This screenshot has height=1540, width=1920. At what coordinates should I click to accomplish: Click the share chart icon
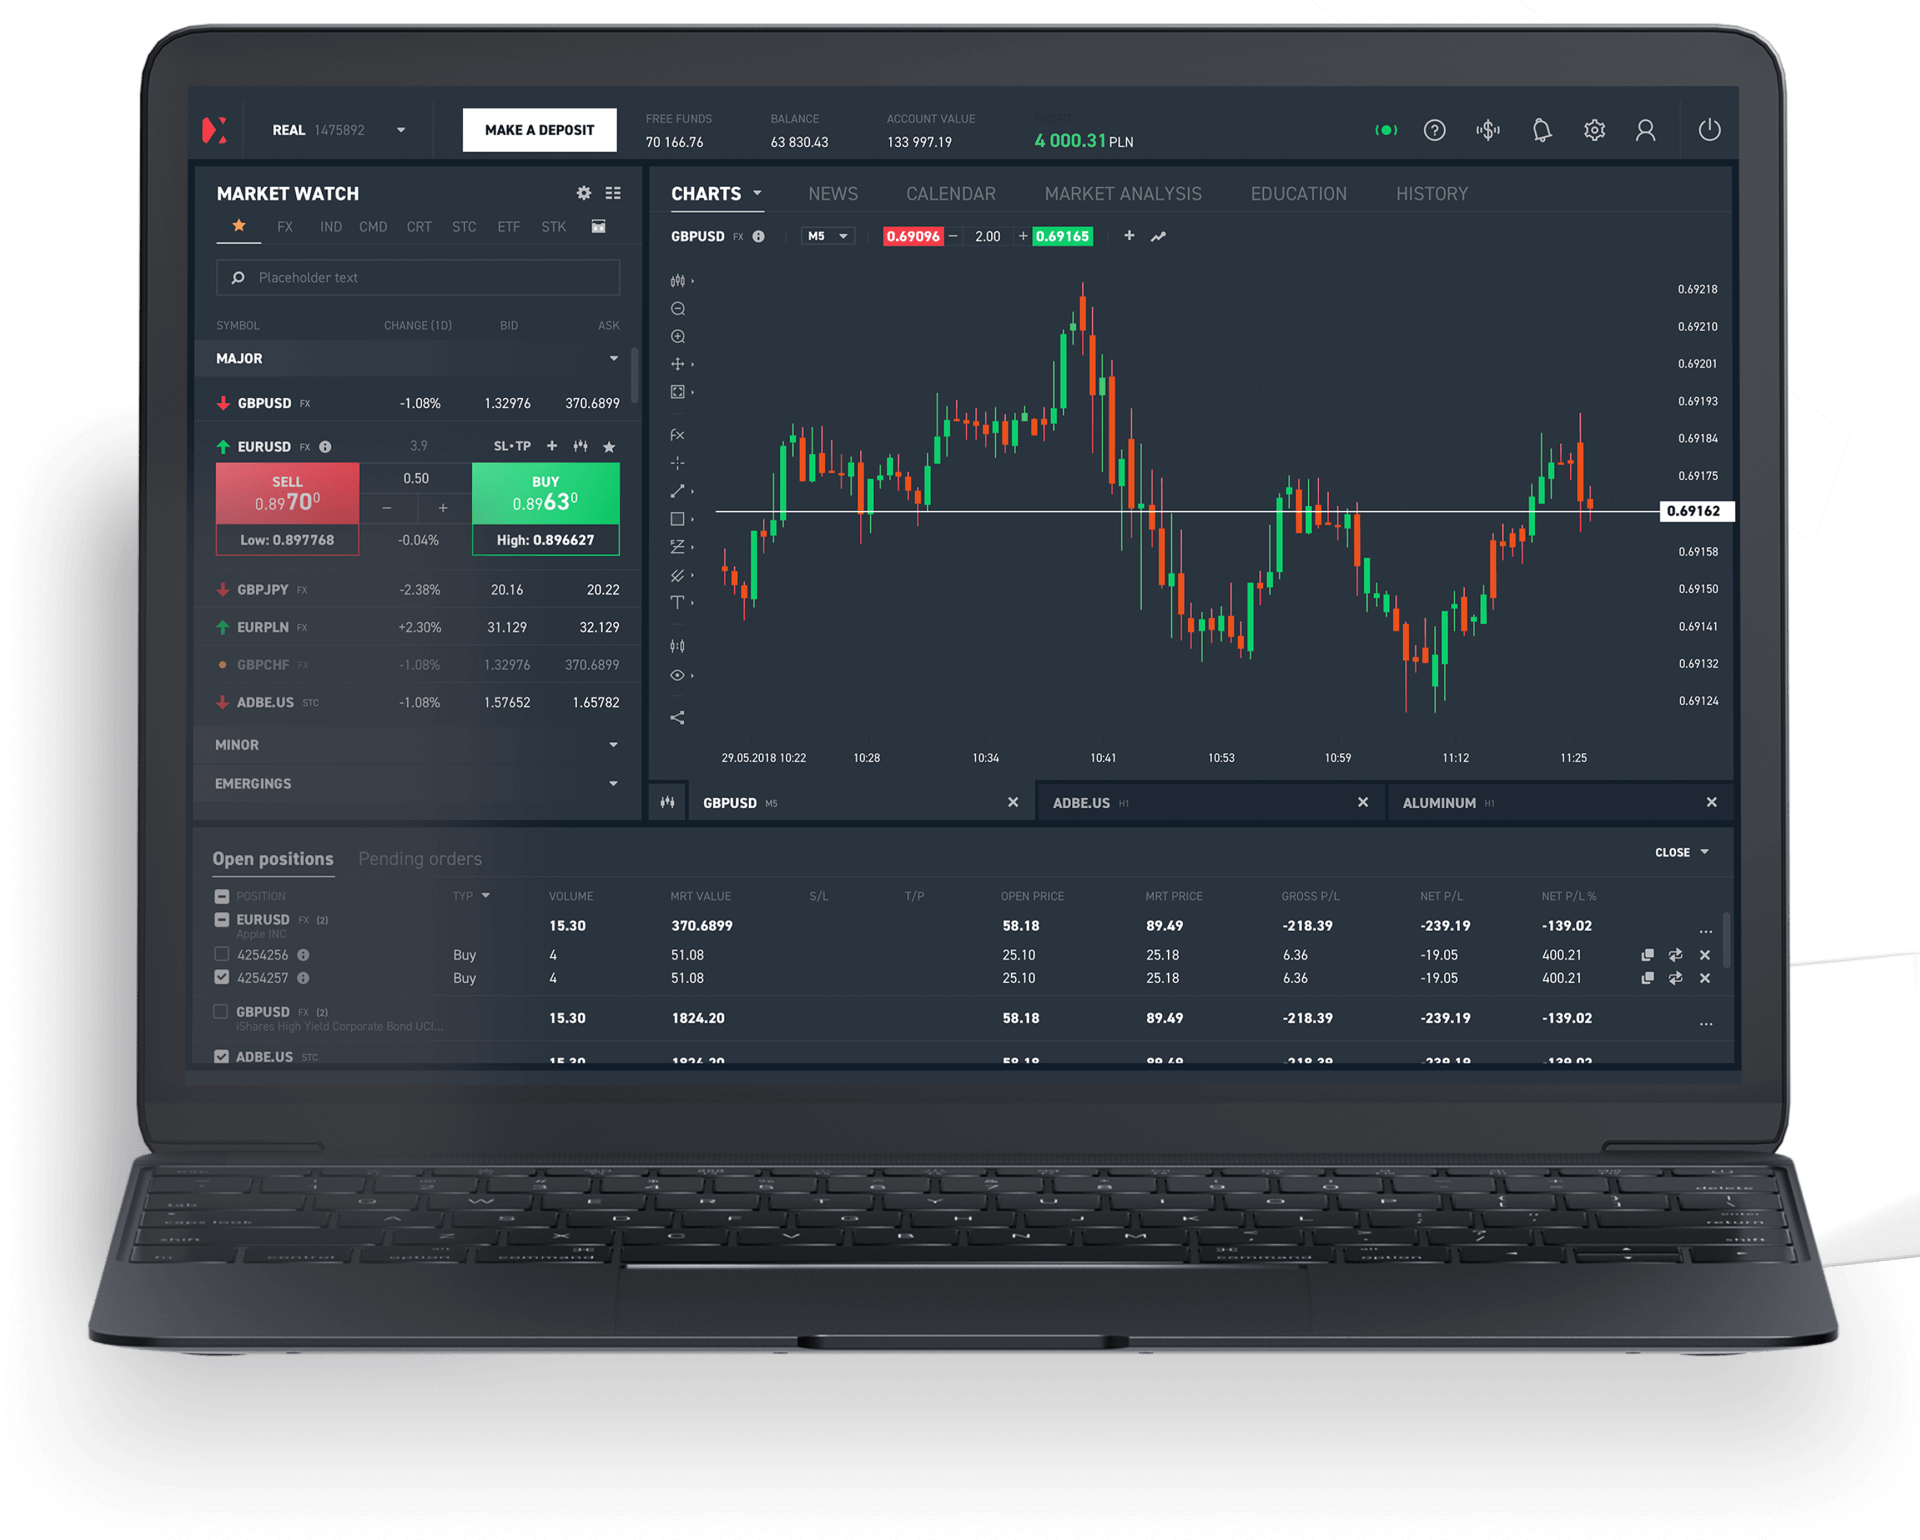pos(678,717)
